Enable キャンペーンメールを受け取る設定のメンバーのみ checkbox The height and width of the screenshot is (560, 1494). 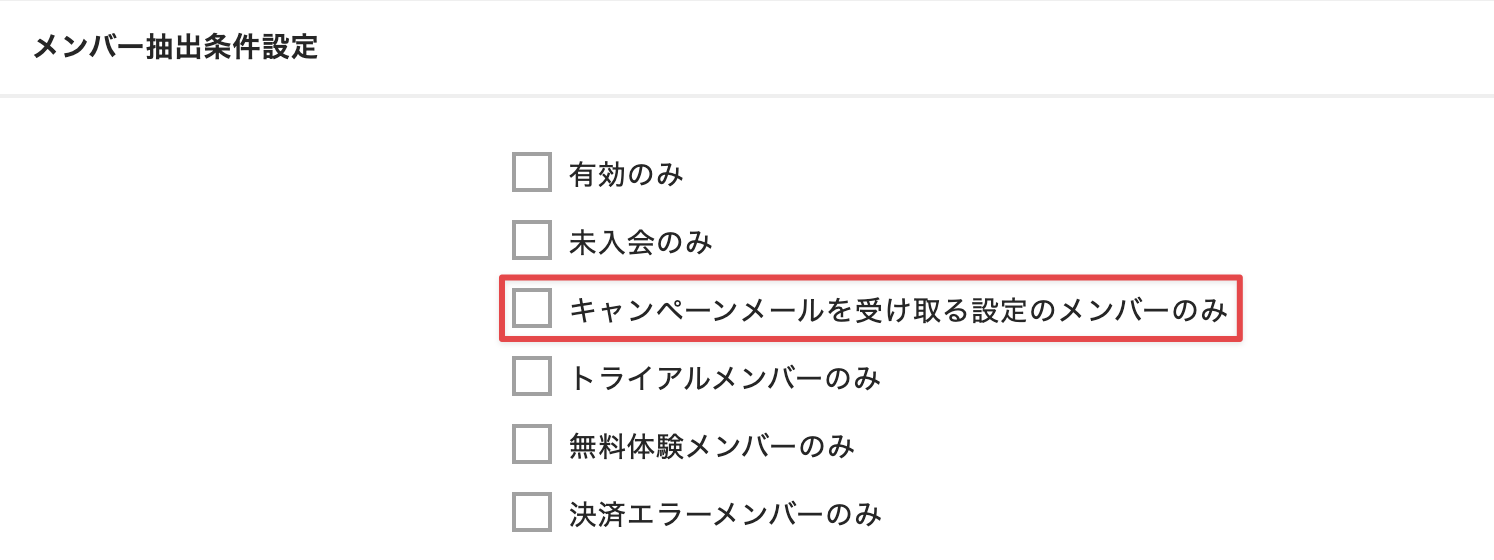point(531,309)
